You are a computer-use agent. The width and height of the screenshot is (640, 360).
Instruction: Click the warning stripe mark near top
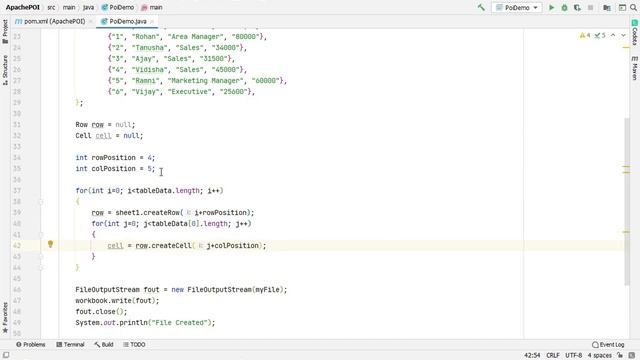626,48
